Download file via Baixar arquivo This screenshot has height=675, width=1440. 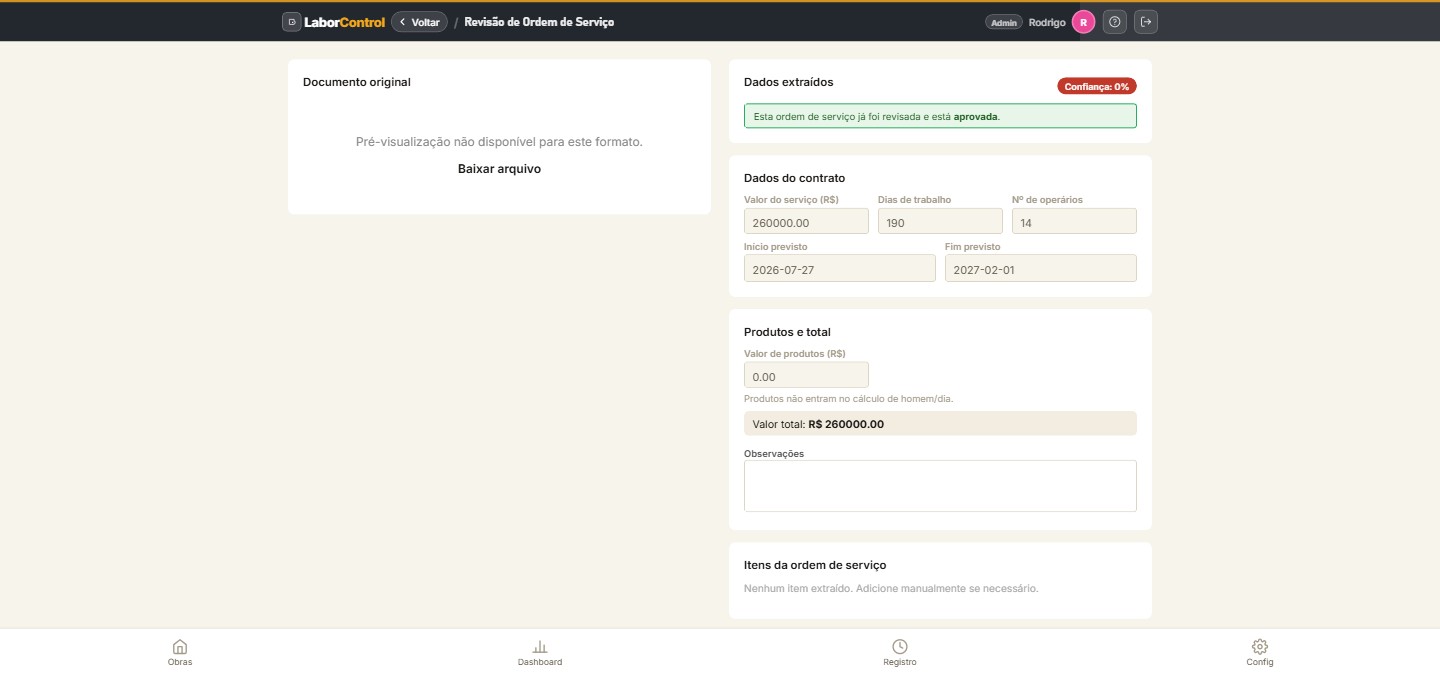point(499,169)
